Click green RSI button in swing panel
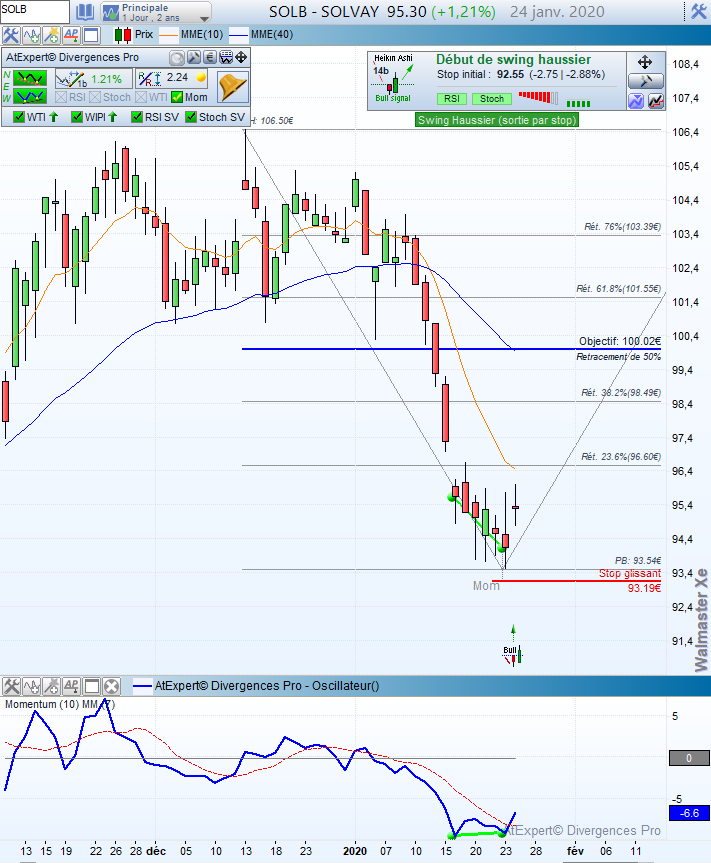Image resolution: width=711 pixels, height=863 pixels. 452,99
